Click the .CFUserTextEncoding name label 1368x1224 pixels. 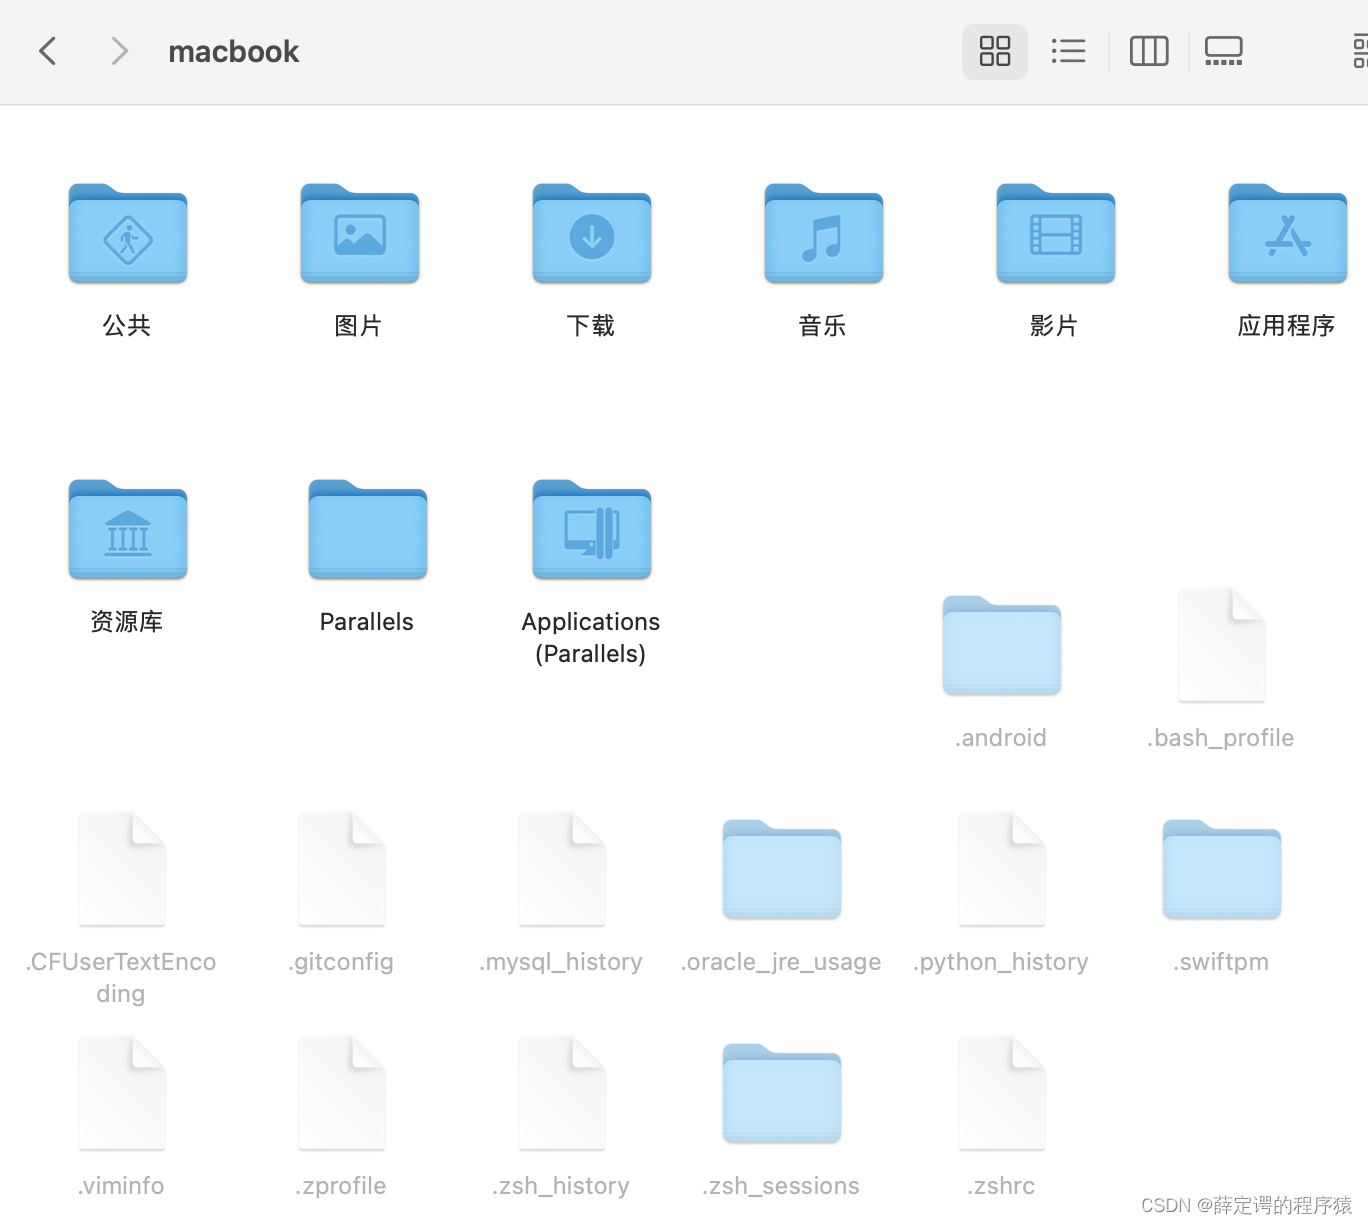(121, 978)
